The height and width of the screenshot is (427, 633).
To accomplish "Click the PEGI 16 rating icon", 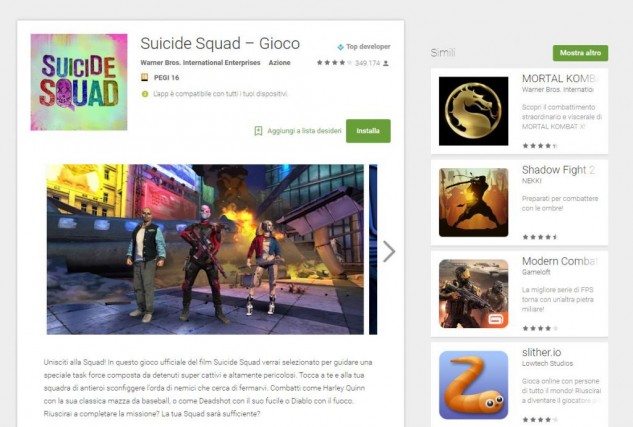I will 145,77.
